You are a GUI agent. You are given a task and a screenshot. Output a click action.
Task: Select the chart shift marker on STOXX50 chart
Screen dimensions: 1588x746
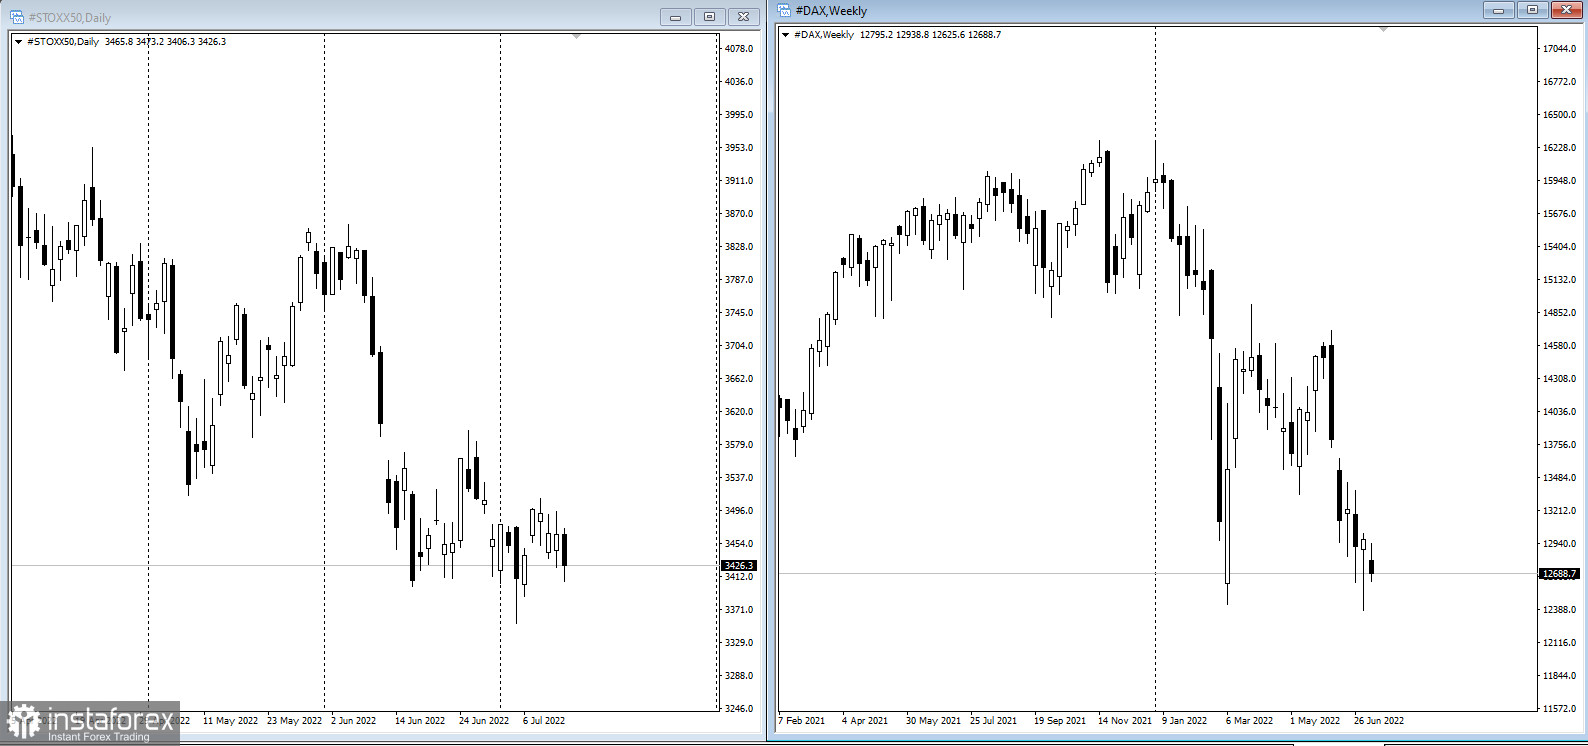tap(576, 36)
